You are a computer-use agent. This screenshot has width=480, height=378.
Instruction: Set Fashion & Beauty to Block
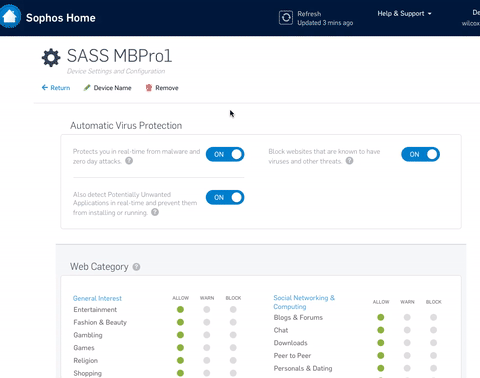pos(233,322)
